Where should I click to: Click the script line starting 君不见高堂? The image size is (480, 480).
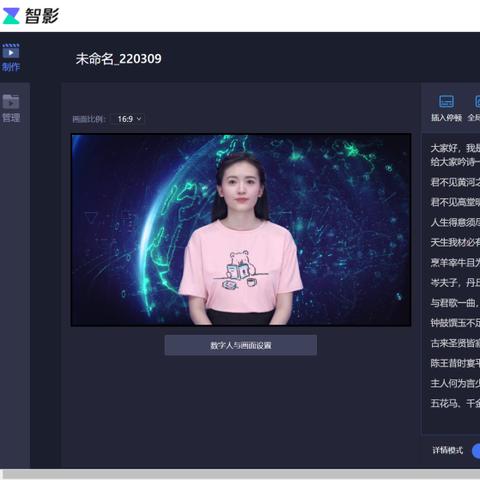(x=455, y=202)
